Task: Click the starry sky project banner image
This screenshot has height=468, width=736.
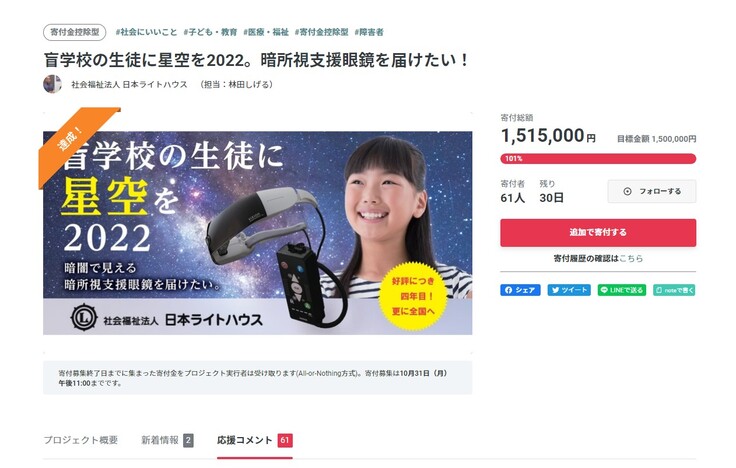Action: coord(258,233)
